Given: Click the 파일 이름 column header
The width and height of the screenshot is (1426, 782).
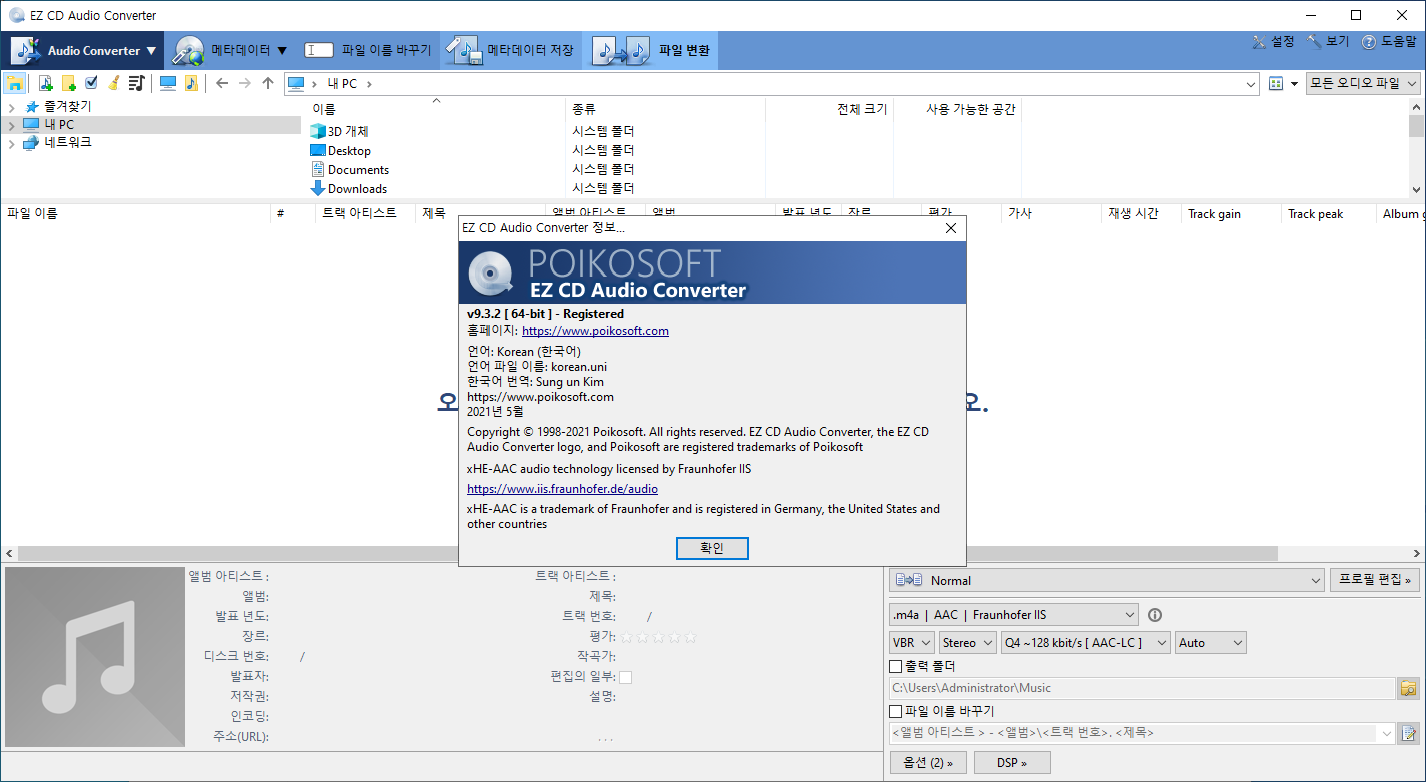Looking at the screenshot, I should [135, 213].
